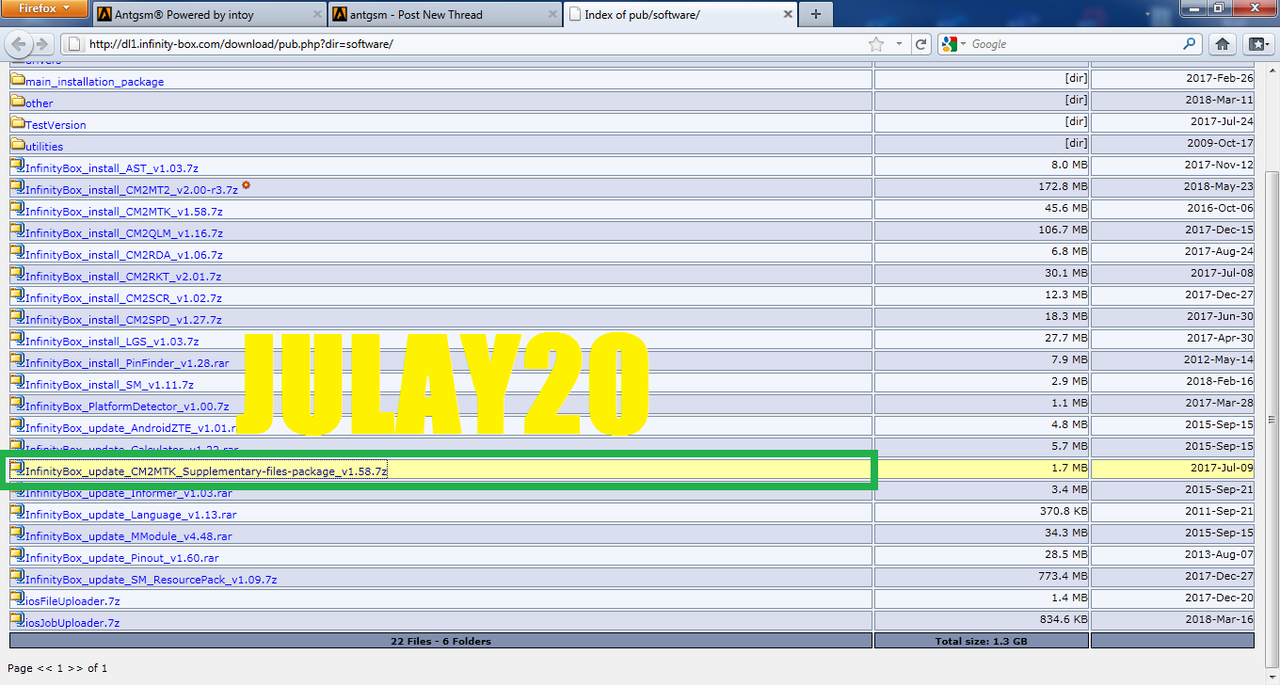The image size is (1280, 685).
Task: Download InfinityBox_install_CM2RKT_v2.01.7z
Action: [123, 277]
